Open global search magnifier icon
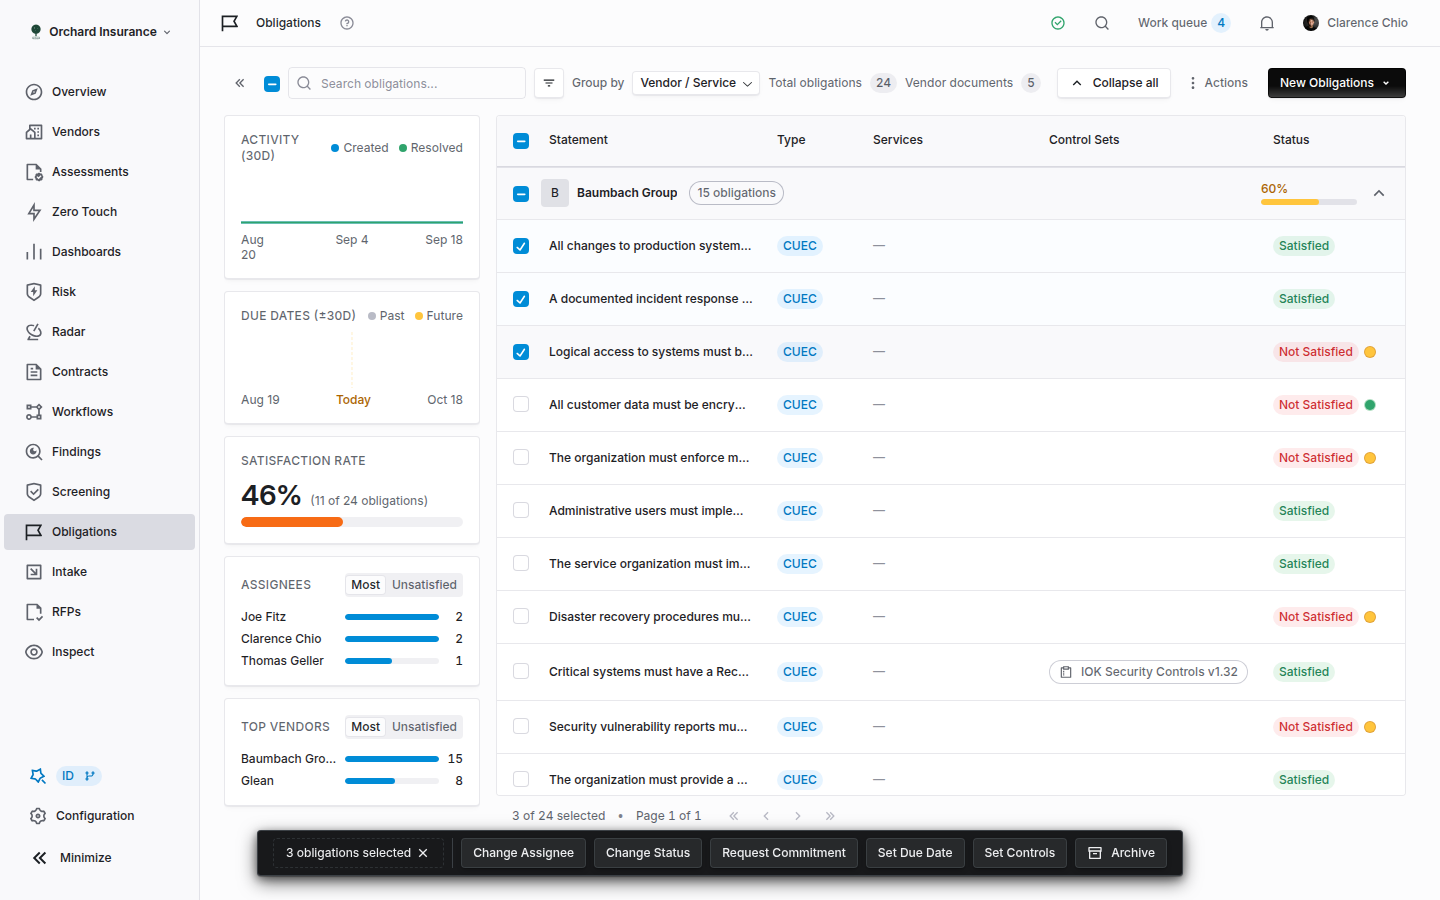1440x900 pixels. 1102,23
